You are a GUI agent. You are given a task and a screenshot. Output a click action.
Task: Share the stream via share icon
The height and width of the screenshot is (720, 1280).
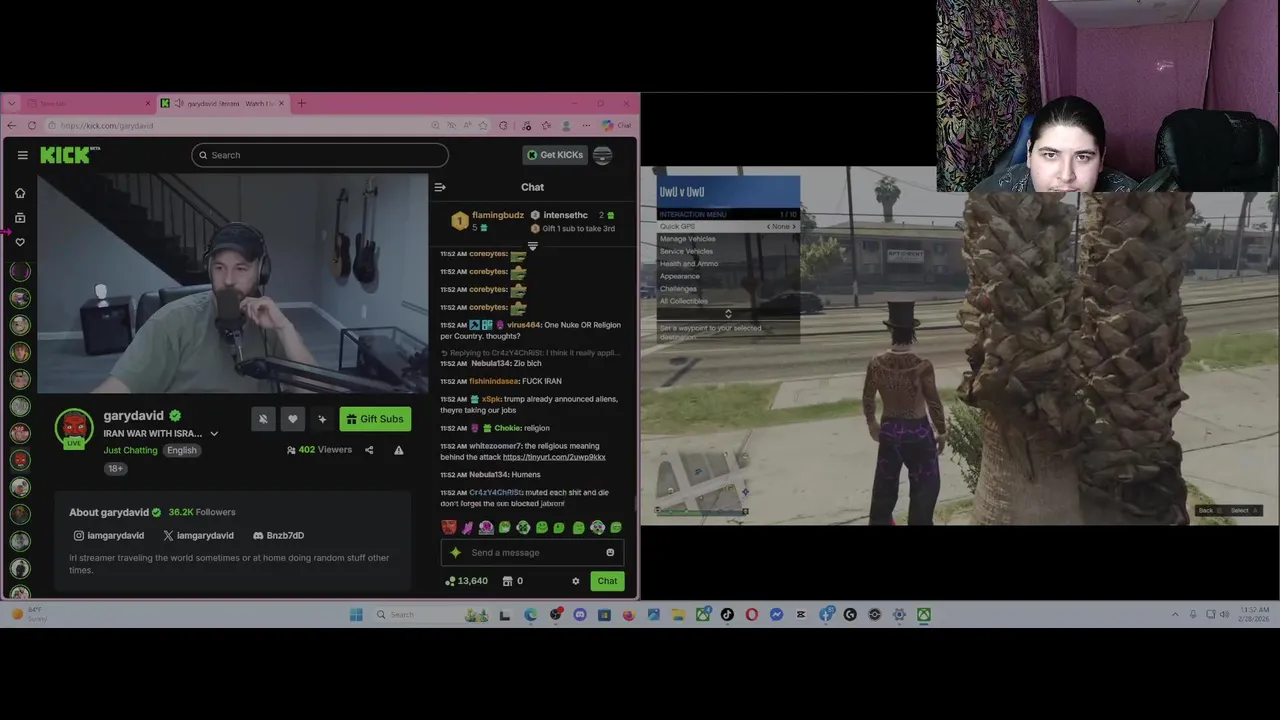pos(369,450)
